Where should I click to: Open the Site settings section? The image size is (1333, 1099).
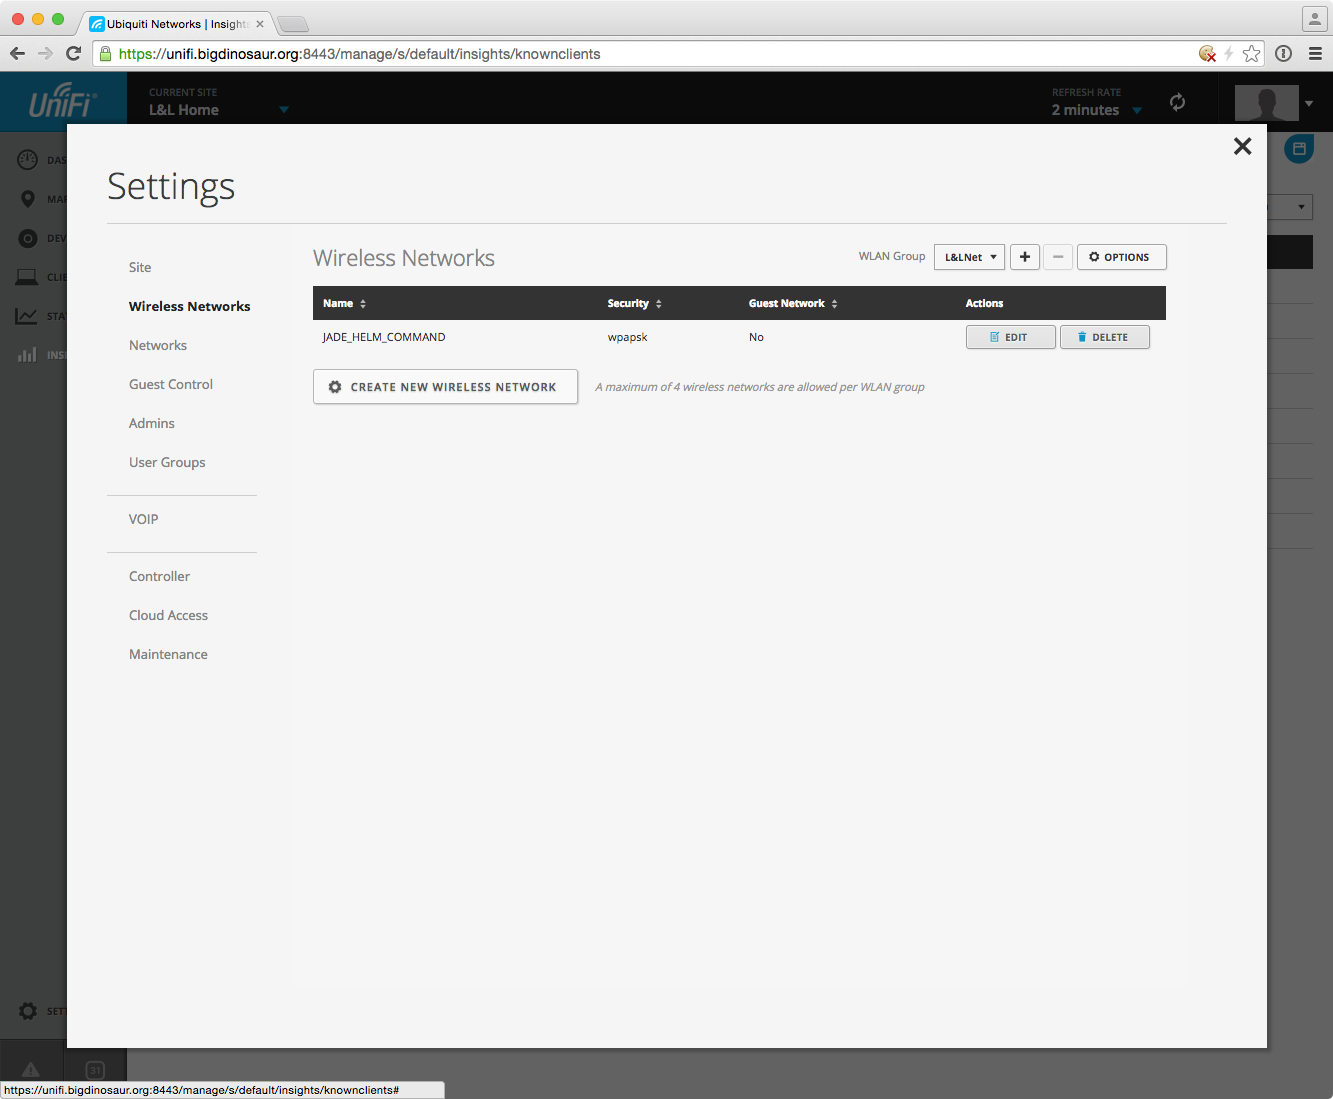tap(140, 267)
